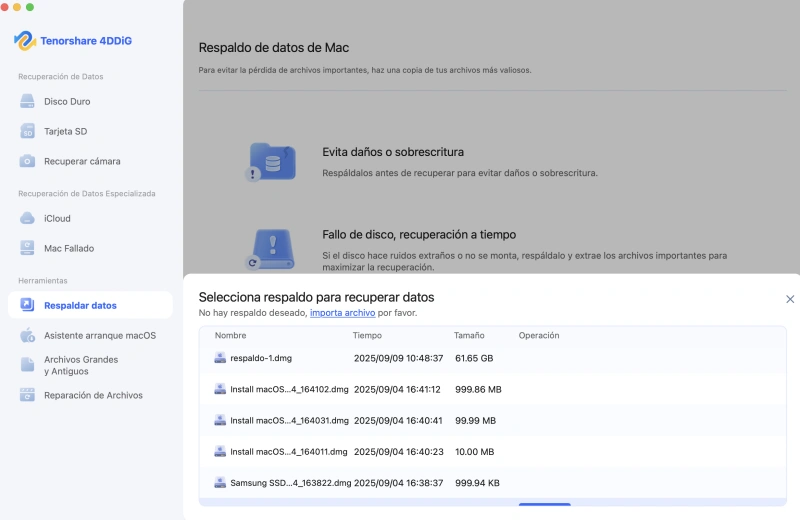Viewport: 800px width, 520px height.
Task: Click timestamp 2025/09/04 16:38:37
Action: 398,482
